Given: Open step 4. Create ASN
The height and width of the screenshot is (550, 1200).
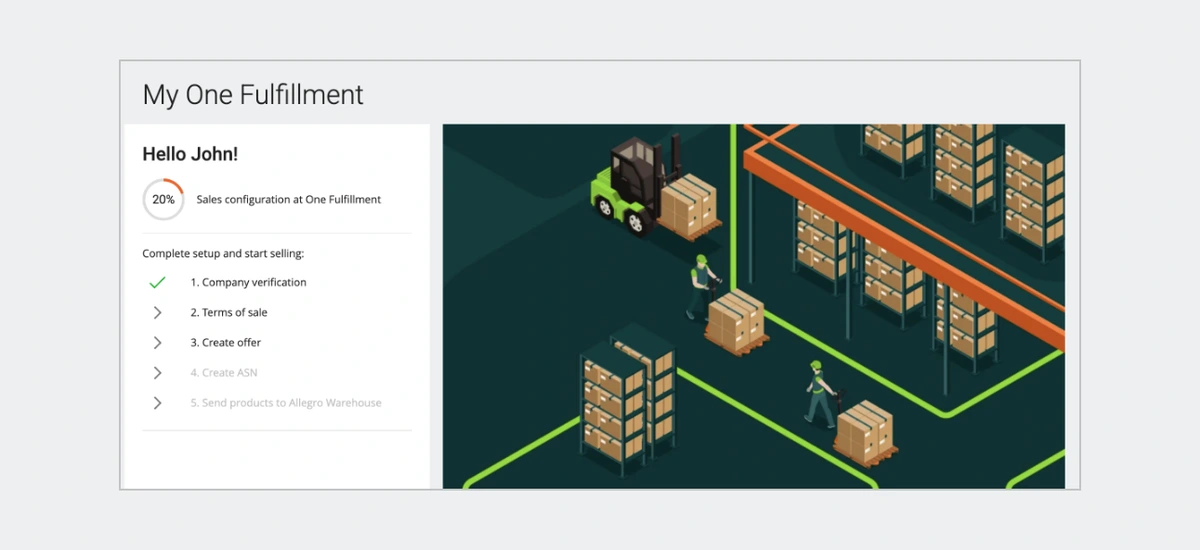Looking at the screenshot, I should pyautogui.click(x=224, y=373).
